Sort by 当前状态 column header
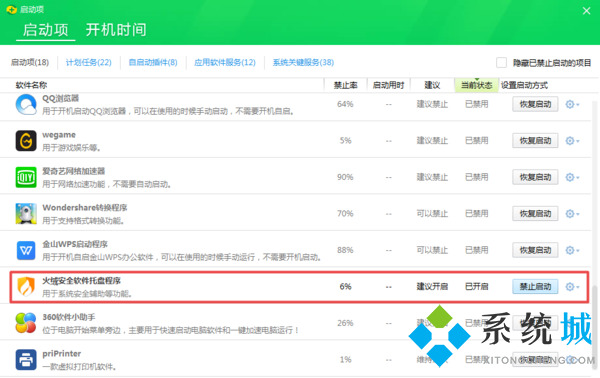 476,85
